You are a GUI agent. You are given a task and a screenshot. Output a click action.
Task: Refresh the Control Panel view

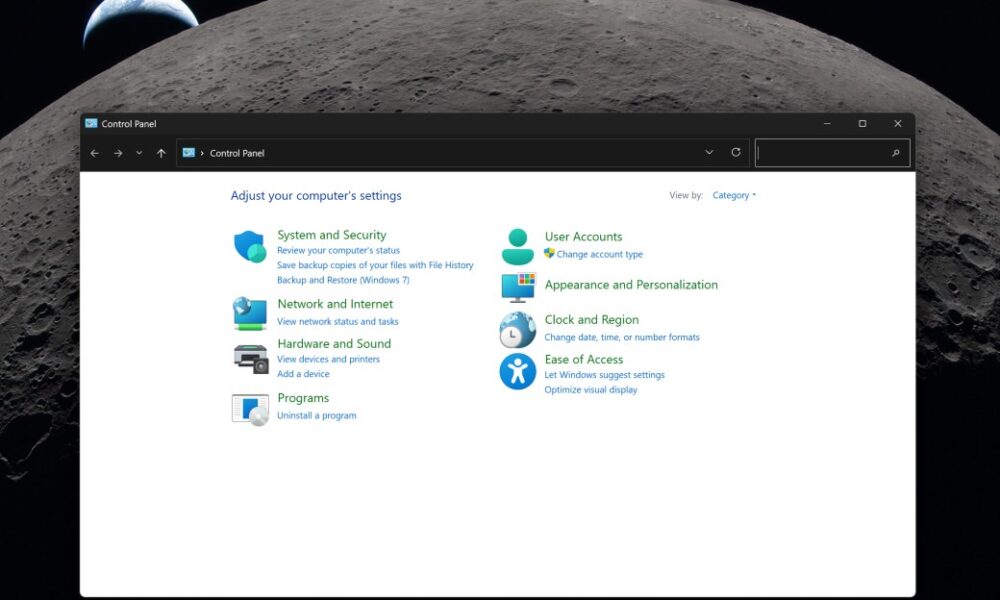[736, 152]
